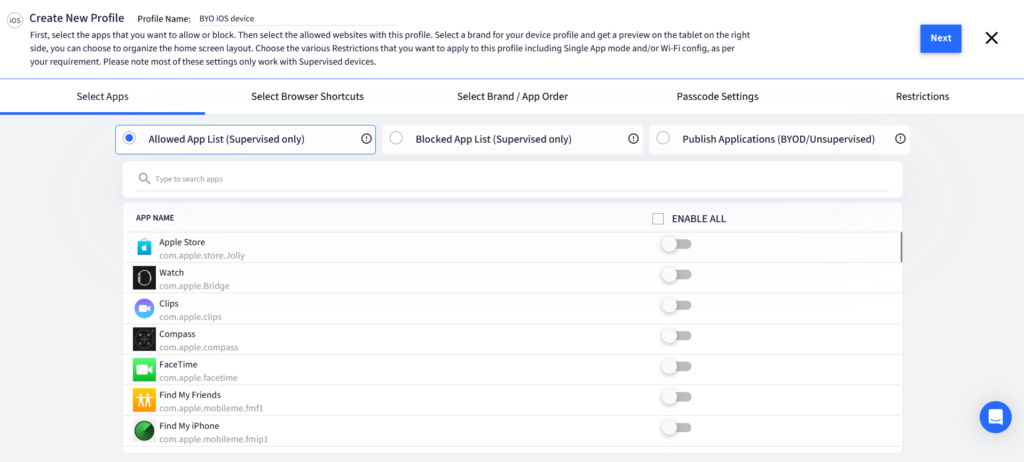Select Allowed App List radio button
1024x462 pixels.
click(x=129, y=138)
